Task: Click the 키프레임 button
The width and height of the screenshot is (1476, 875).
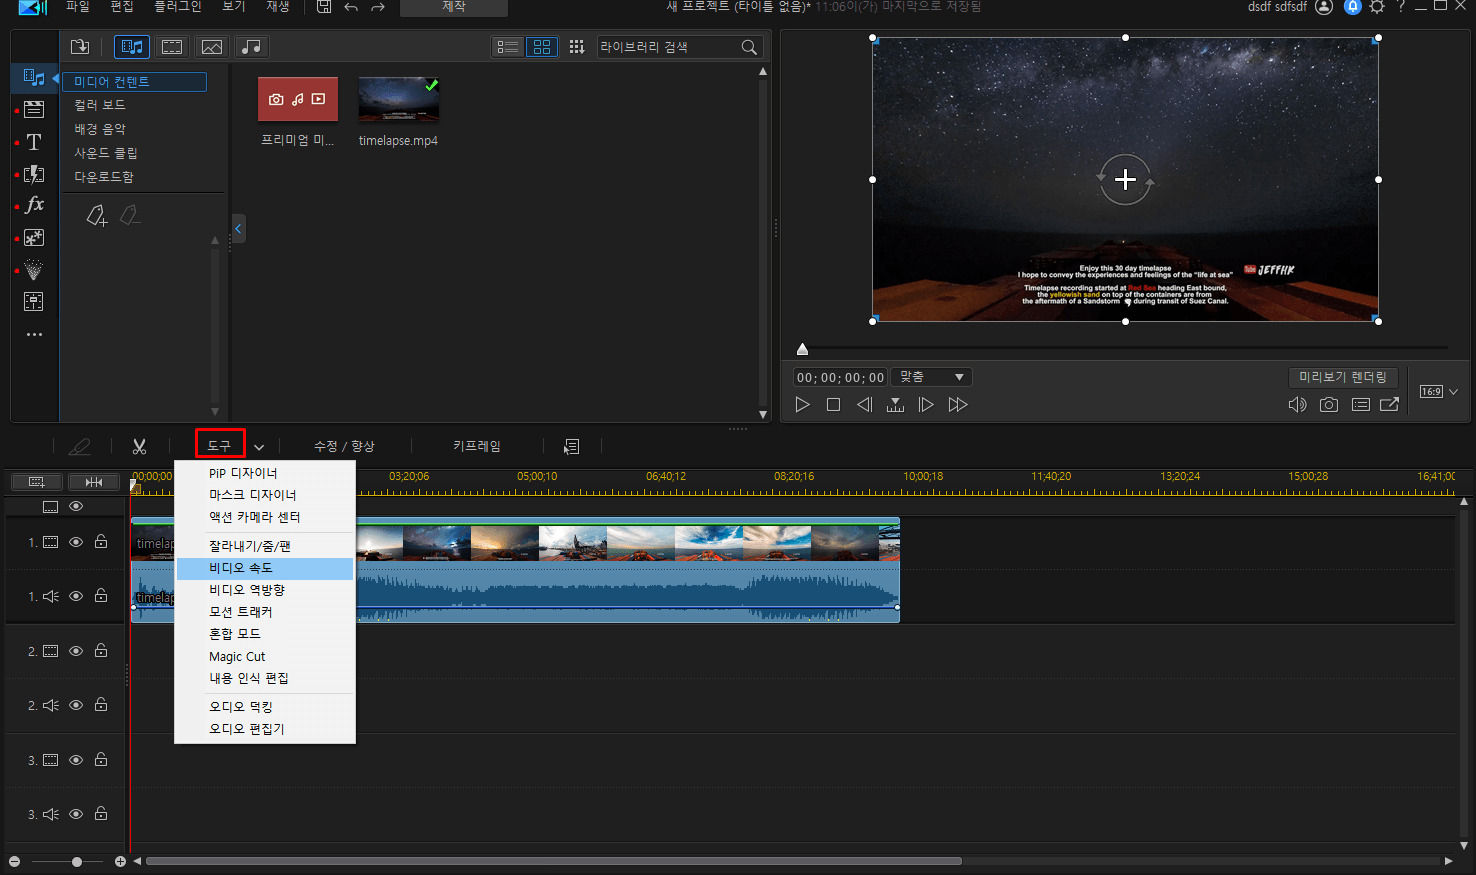Action: tap(476, 446)
